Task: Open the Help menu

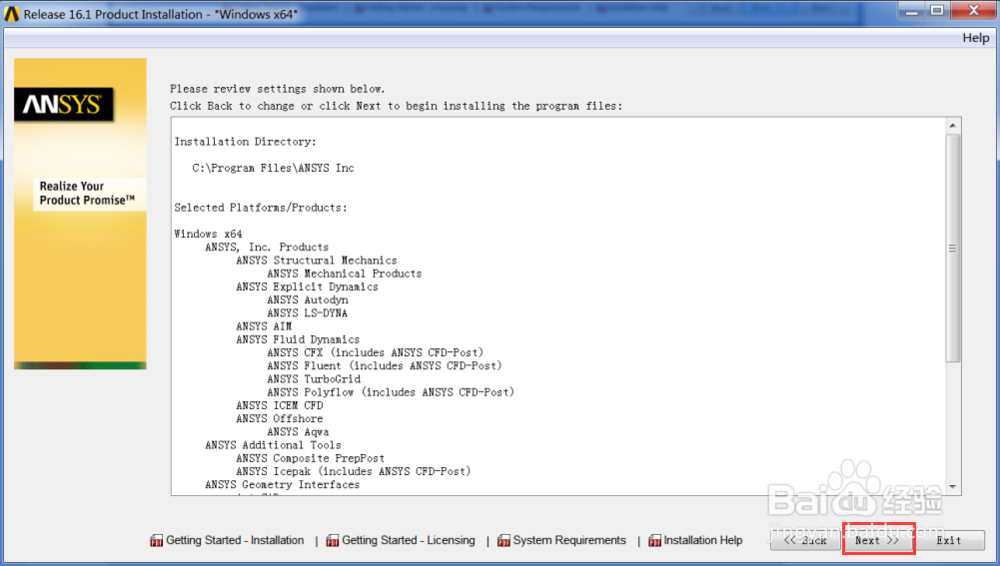Action: click(976, 38)
